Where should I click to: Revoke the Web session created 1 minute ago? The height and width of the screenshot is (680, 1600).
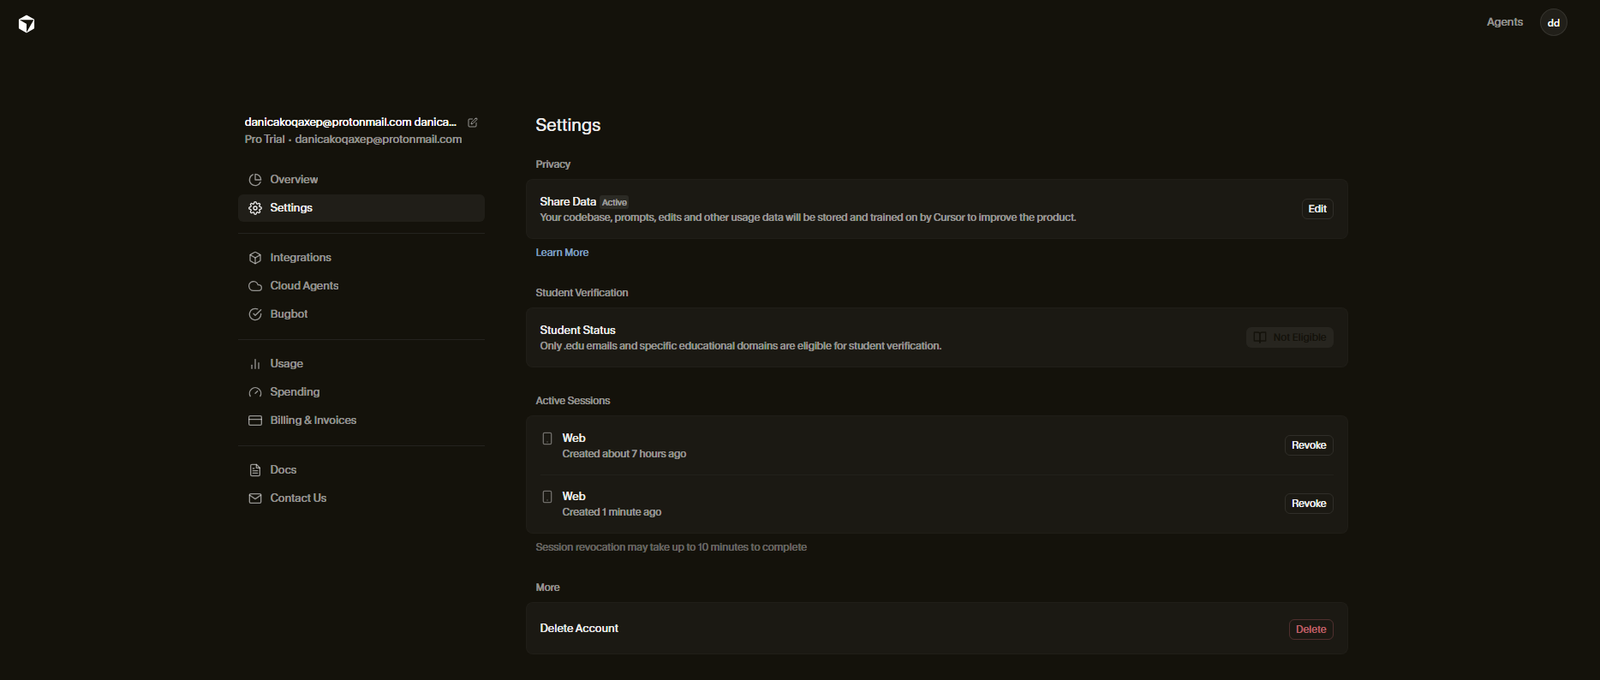[x=1308, y=504]
